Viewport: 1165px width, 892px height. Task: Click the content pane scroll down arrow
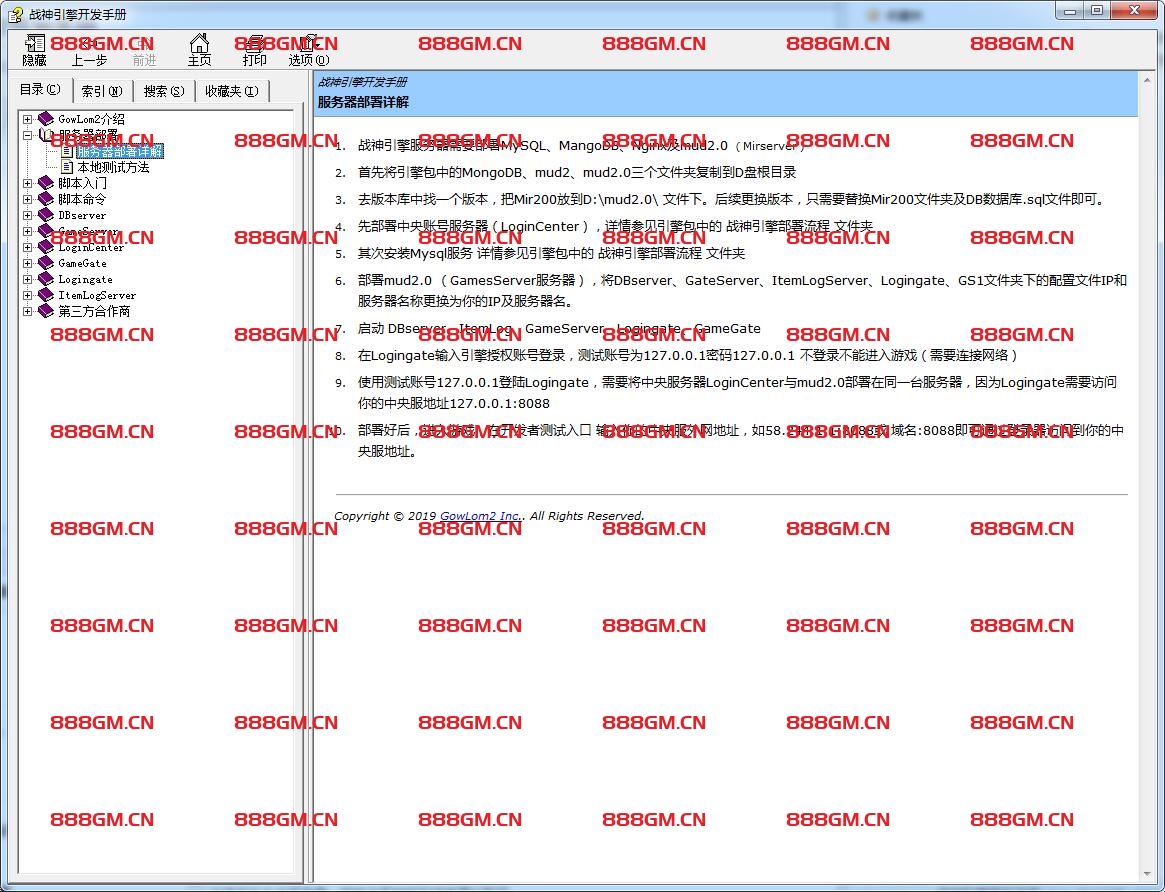coord(1147,876)
